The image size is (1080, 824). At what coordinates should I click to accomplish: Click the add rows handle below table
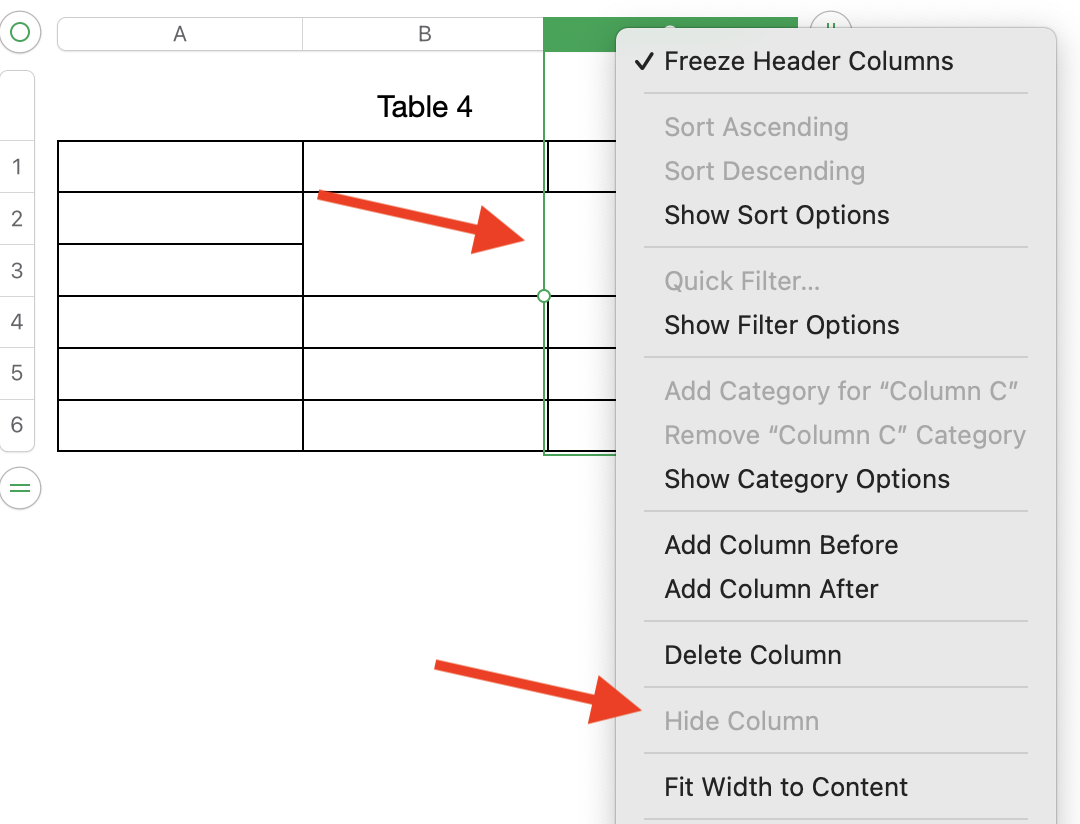pyautogui.click(x=20, y=489)
